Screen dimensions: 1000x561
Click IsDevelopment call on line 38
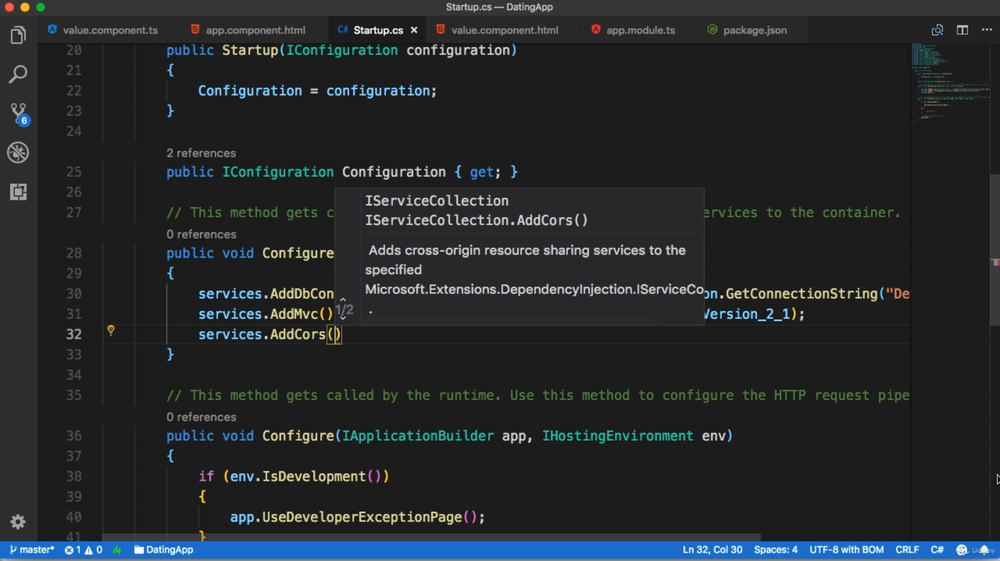314,476
